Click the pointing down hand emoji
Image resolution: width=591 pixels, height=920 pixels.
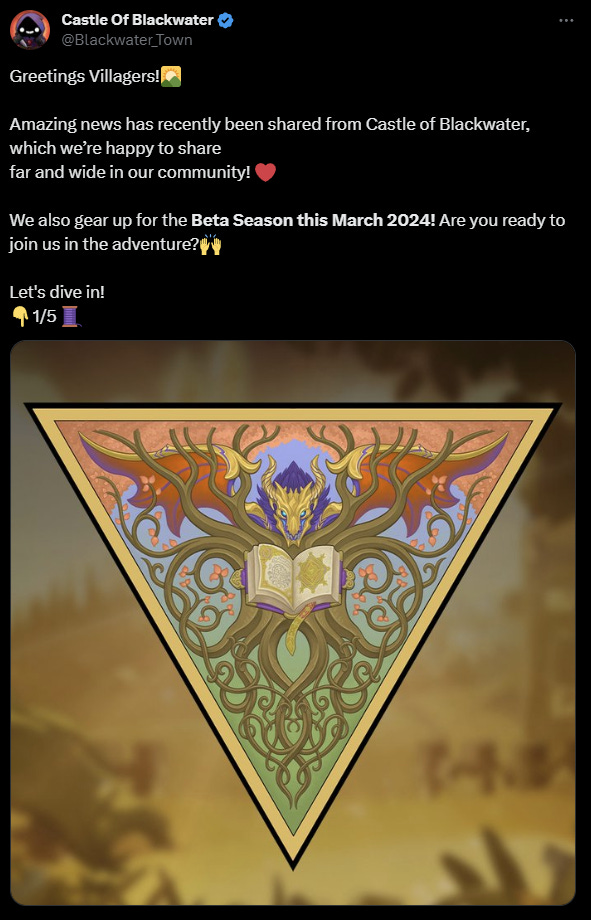[x=20, y=317]
